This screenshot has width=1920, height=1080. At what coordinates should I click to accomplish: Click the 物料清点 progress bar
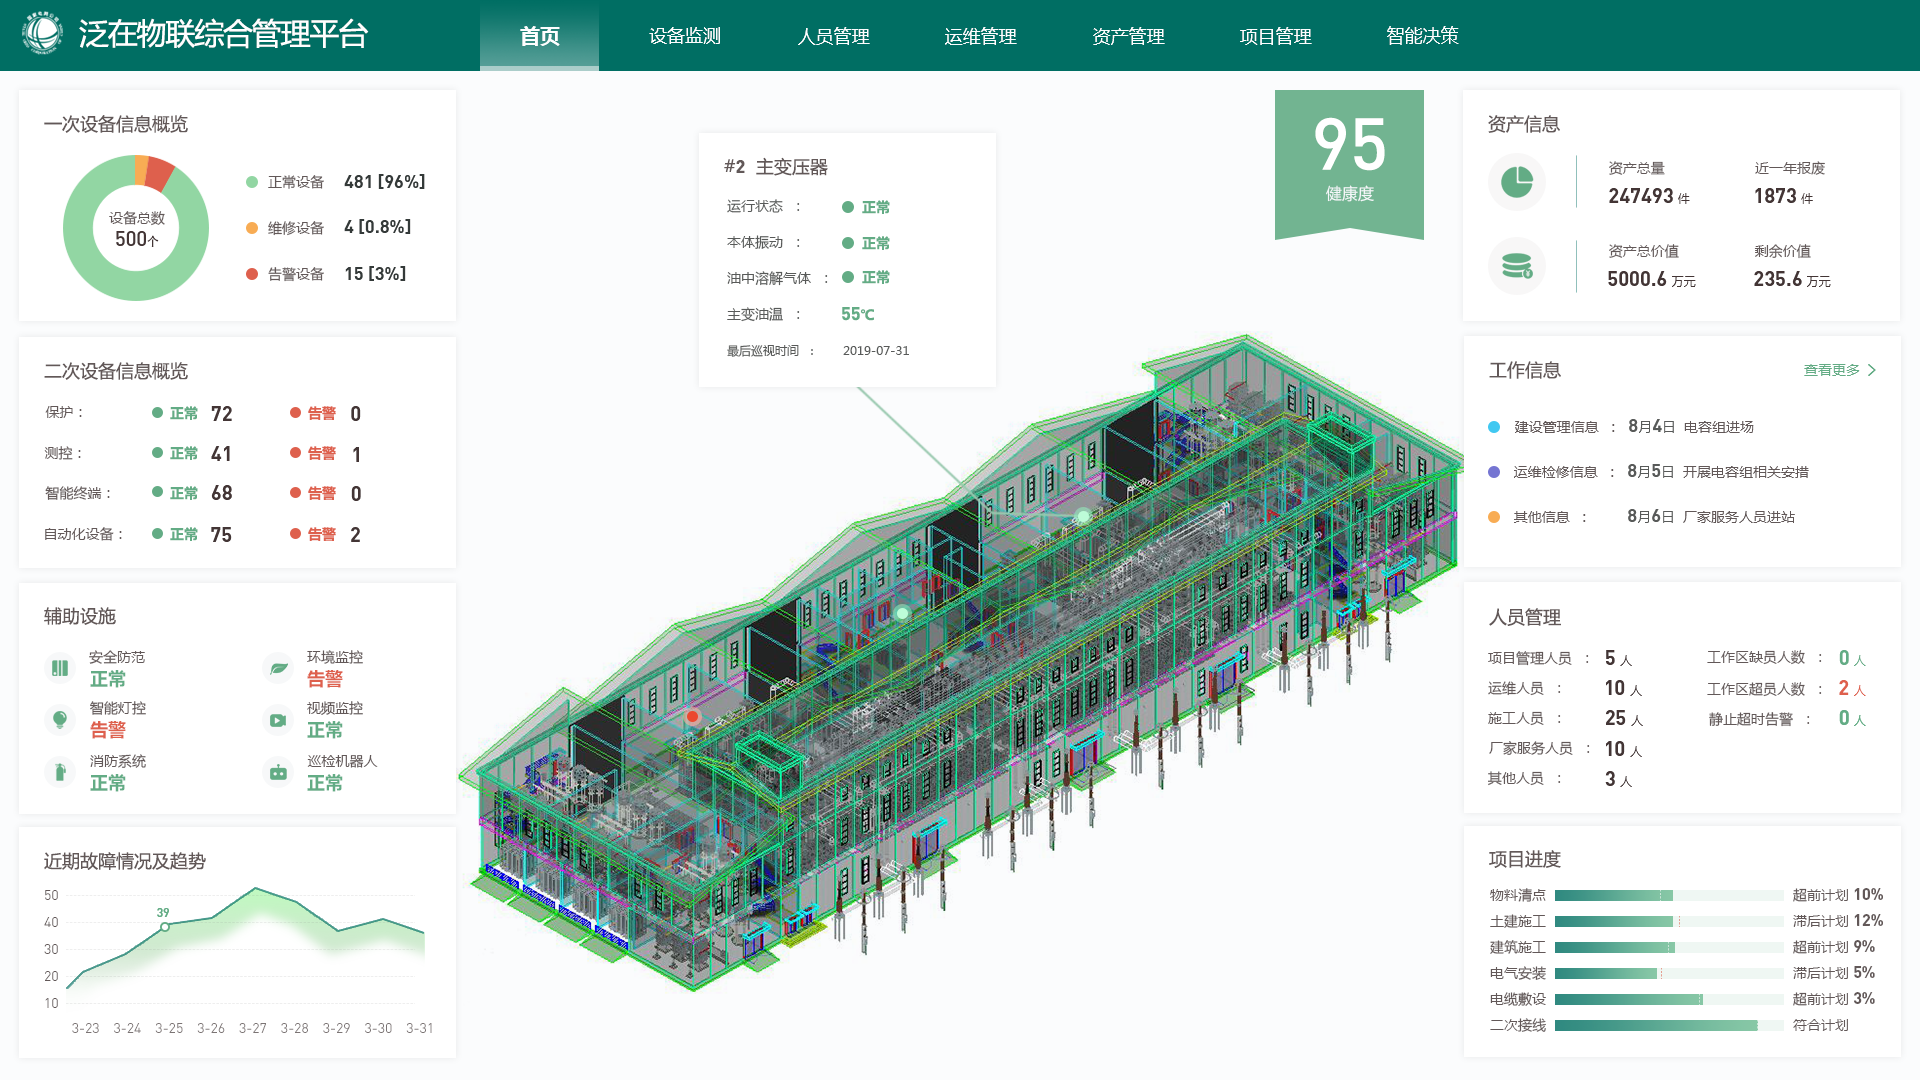point(1668,895)
